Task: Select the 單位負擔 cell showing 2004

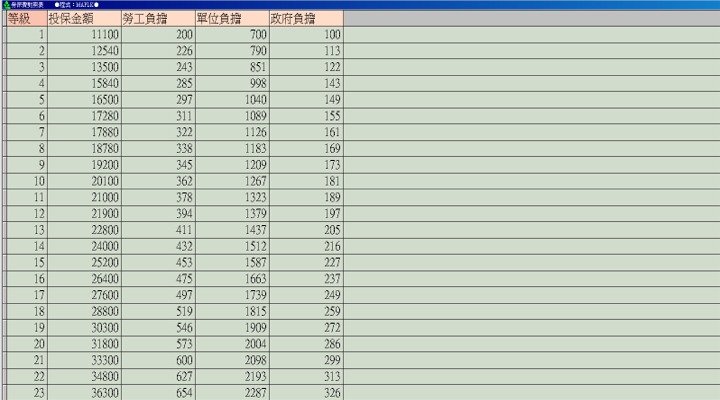Action: pos(231,344)
